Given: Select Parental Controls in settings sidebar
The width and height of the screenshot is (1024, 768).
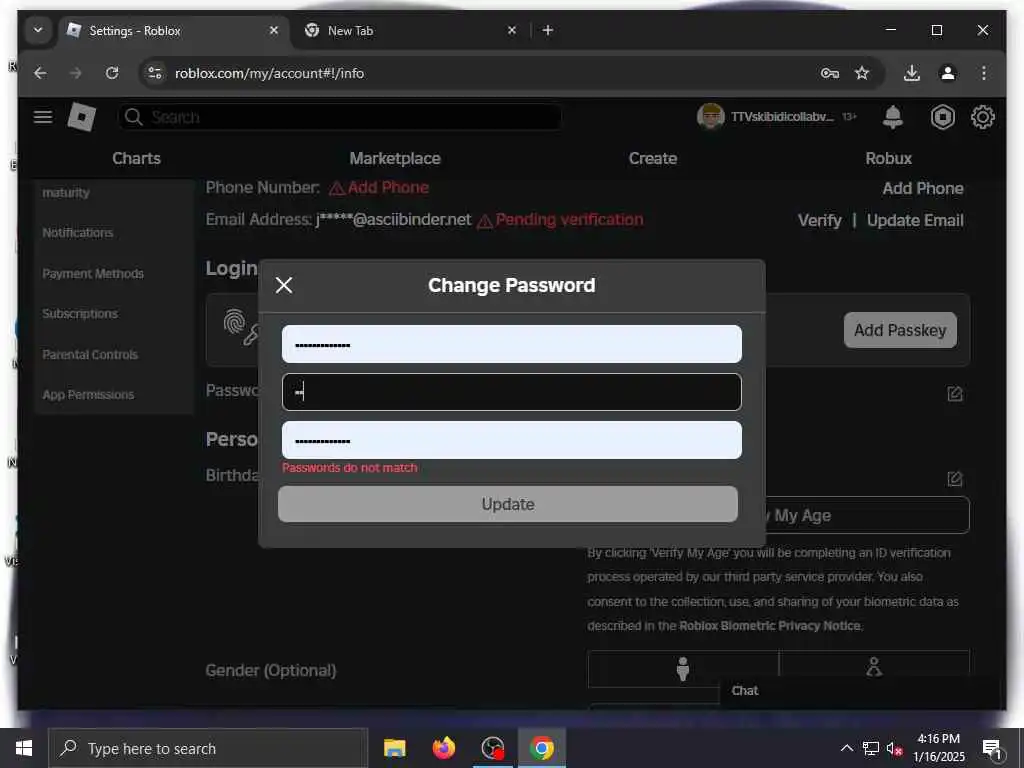Looking at the screenshot, I should [90, 355].
